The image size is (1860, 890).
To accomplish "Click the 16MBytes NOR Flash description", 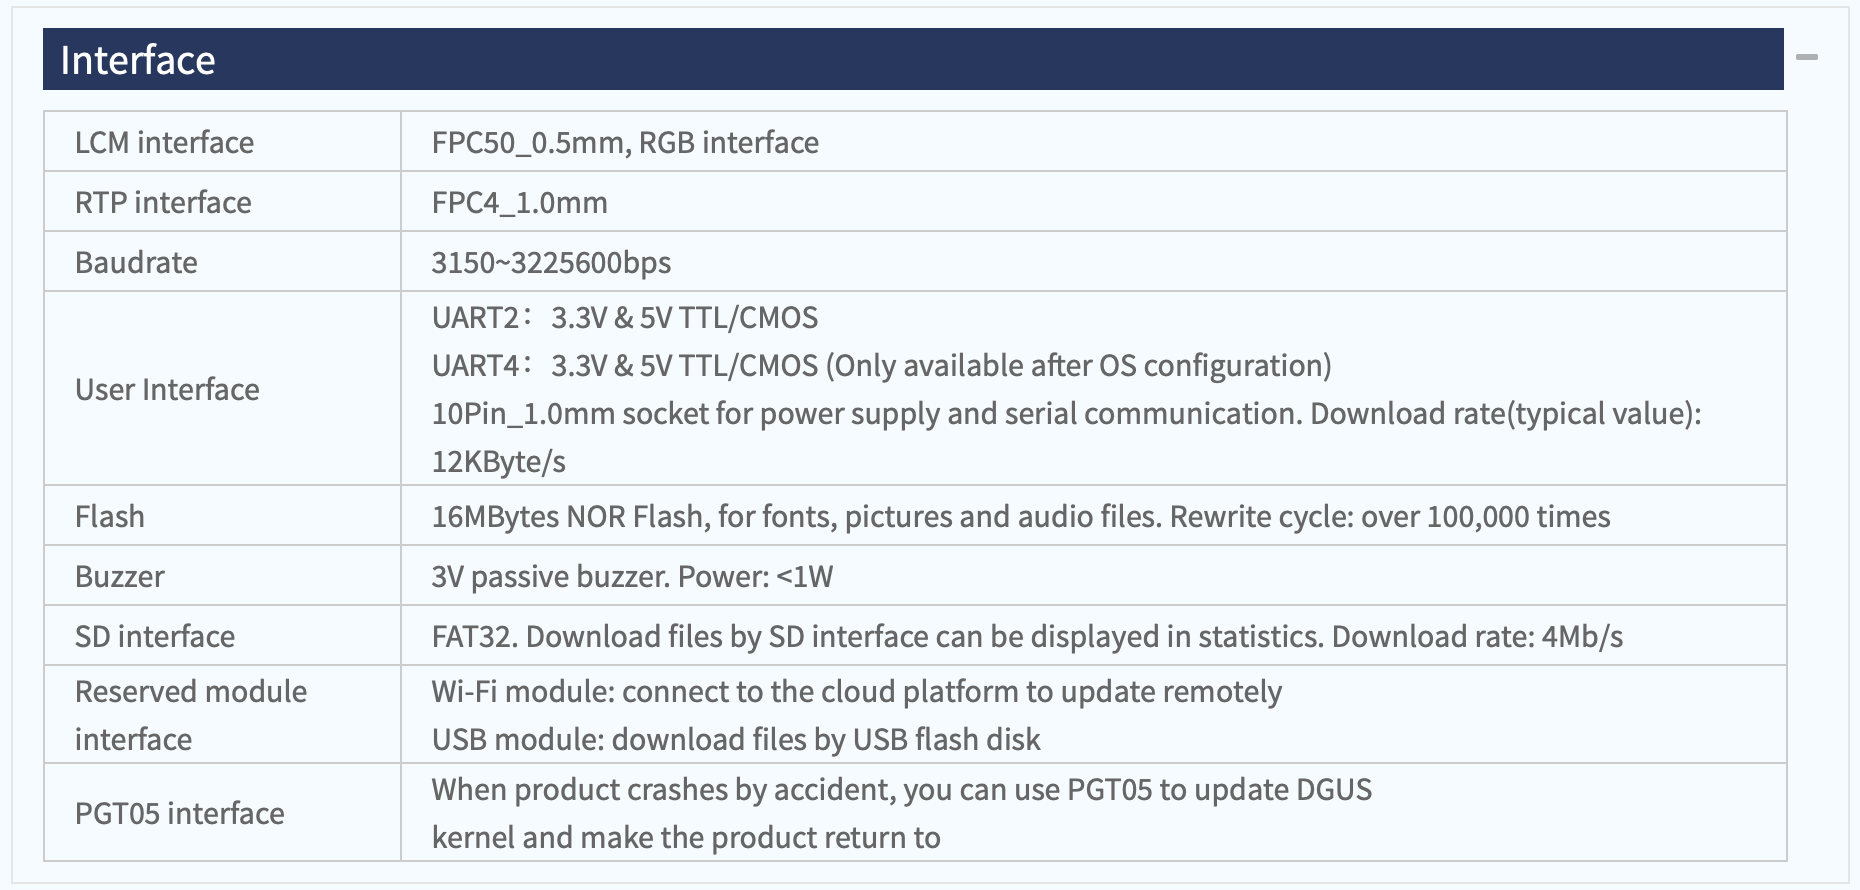I will point(1021,516).
